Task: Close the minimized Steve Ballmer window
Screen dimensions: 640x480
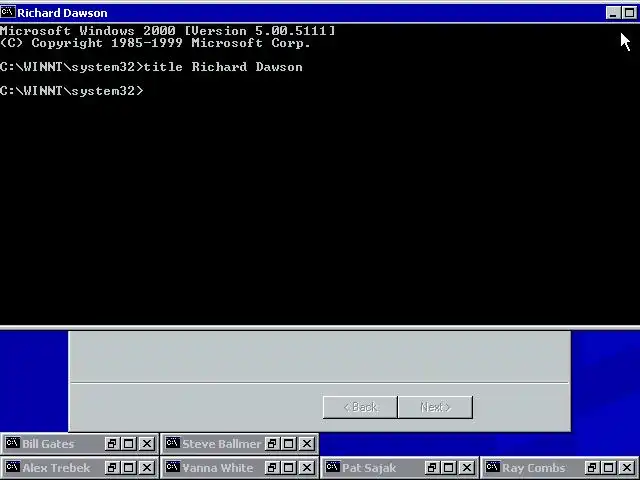Action: tap(307, 444)
